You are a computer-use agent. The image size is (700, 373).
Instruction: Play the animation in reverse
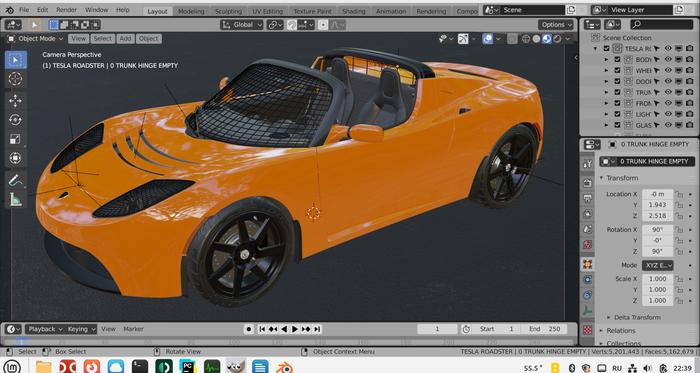(x=284, y=329)
